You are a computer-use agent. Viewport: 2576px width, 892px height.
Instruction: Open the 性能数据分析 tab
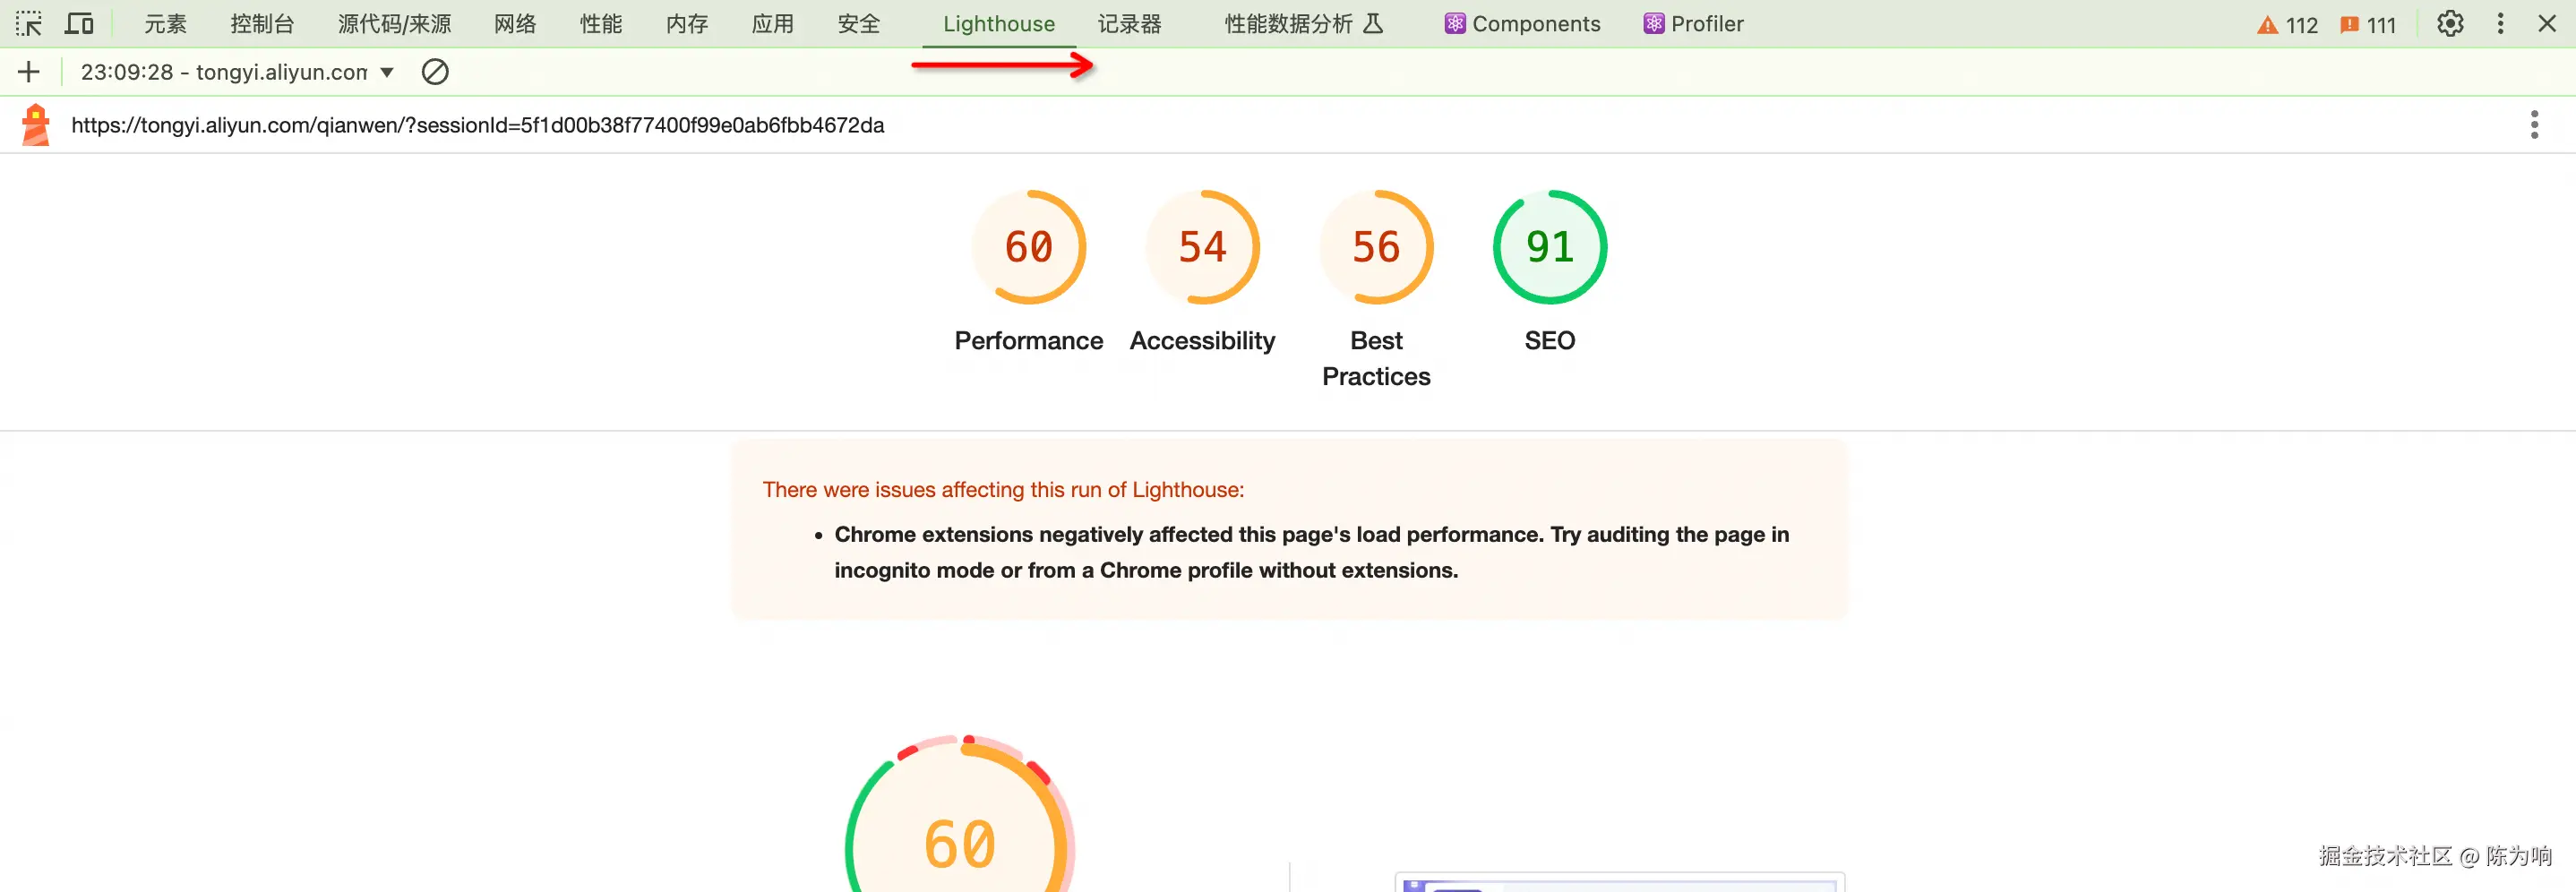[x=1304, y=24]
